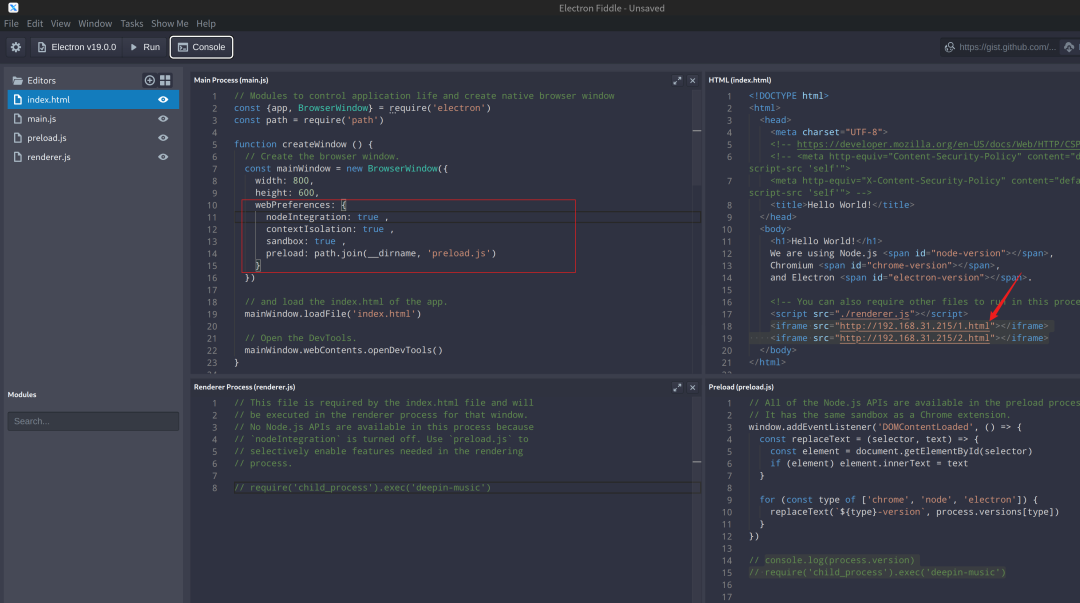The height and width of the screenshot is (603, 1080).
Task: Open the settings gear icon
Action: tap(16, 47)
